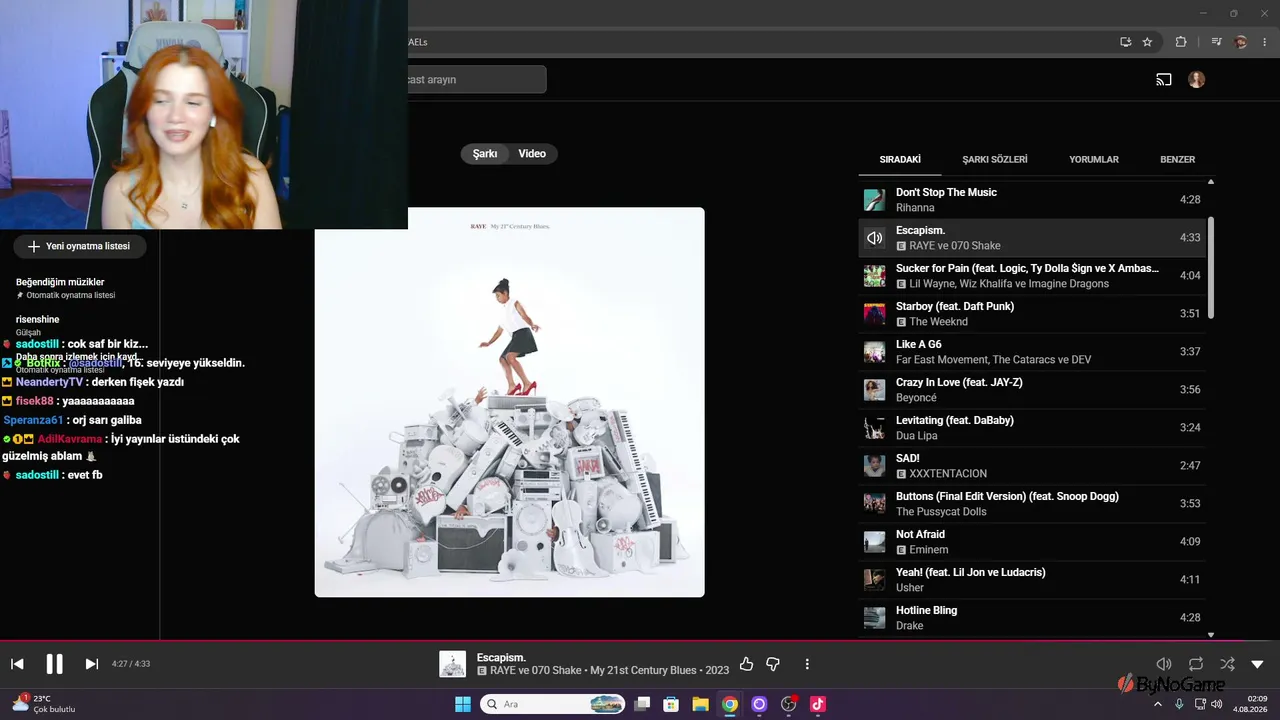Click the podcast search field
The height and width of the screenshot is (720, 1280).
476,79
